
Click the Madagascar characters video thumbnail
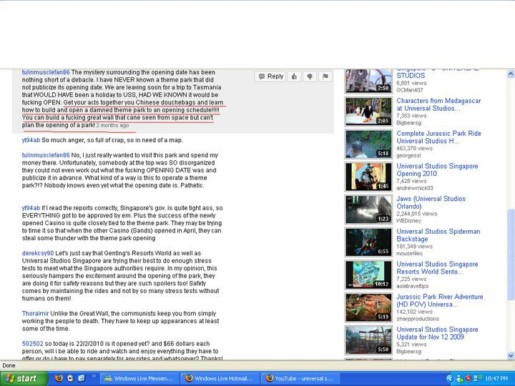click(x=368, y=111)
